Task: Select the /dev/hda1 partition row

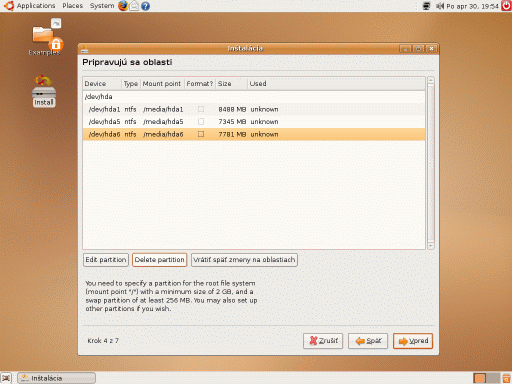Action: click(254, 109)
